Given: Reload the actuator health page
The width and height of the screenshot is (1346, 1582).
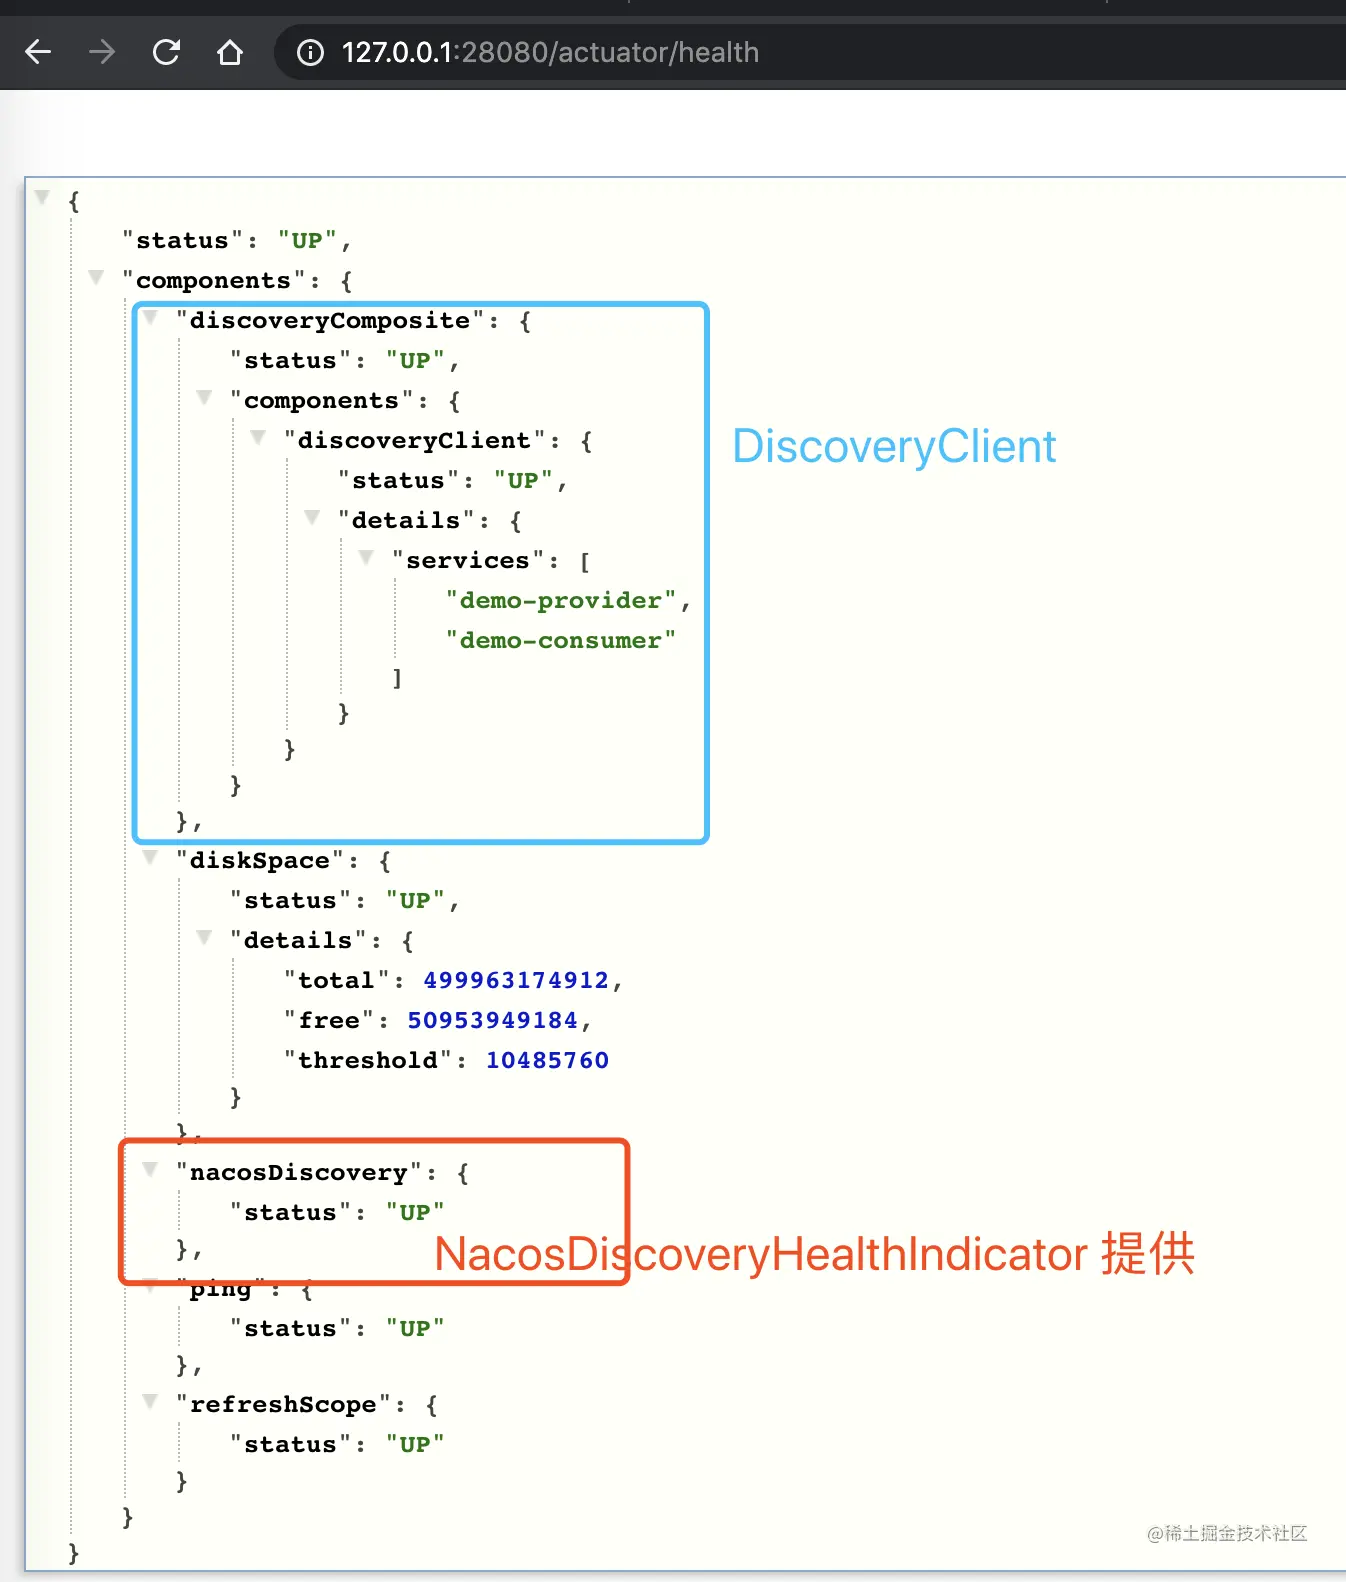Looking at the screenshot, I should tap(166, 52).
